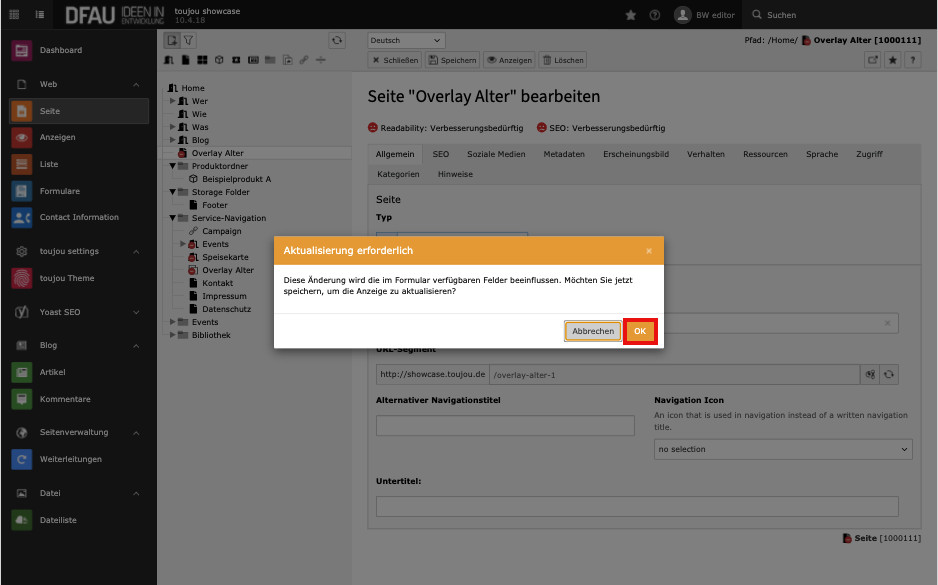The height and width of the screenshot is (585, 938).
Task: Open the Navigation Icon selection dropdown
Action: coord(783,449)
